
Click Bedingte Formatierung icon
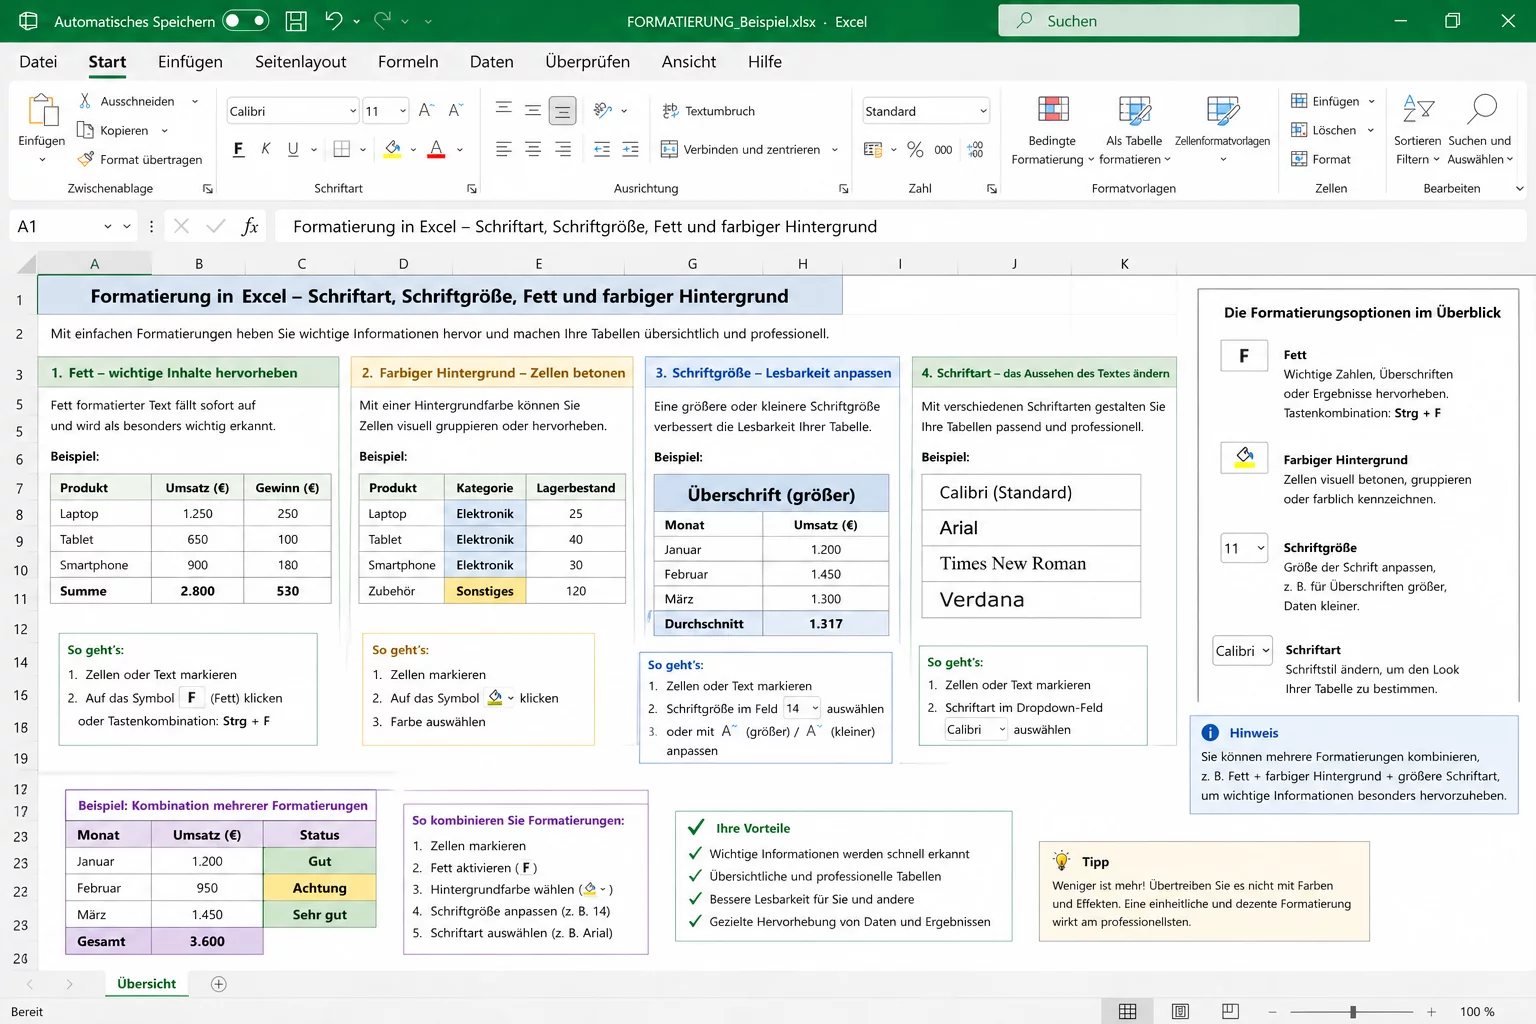[x=1053, y=110]
